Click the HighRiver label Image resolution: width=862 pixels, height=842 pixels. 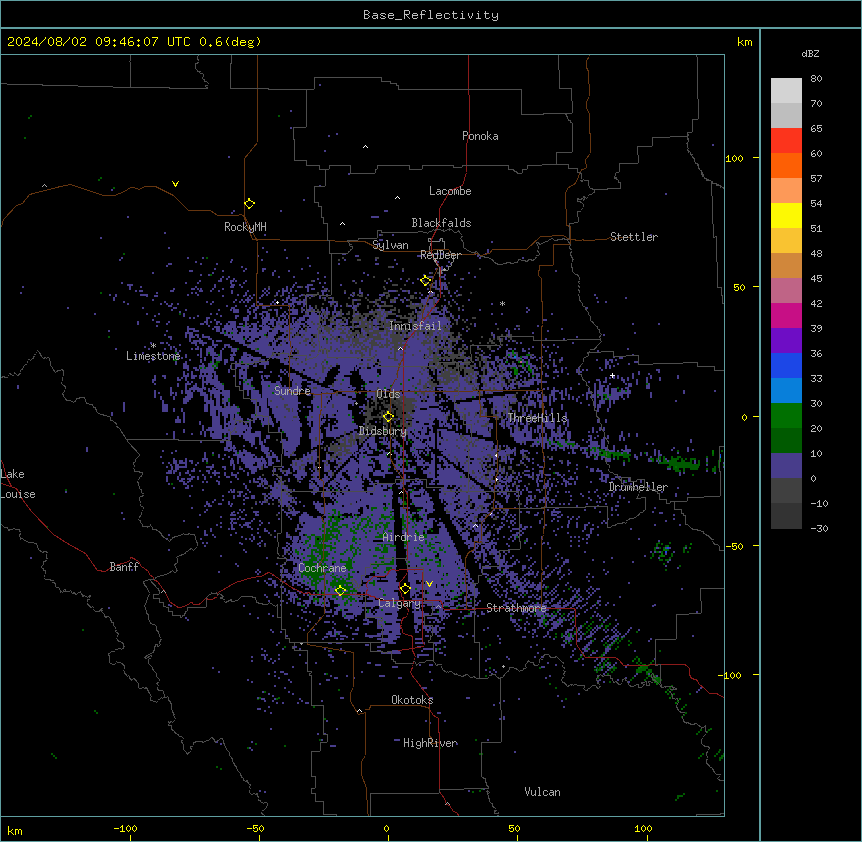coord(430,743)
